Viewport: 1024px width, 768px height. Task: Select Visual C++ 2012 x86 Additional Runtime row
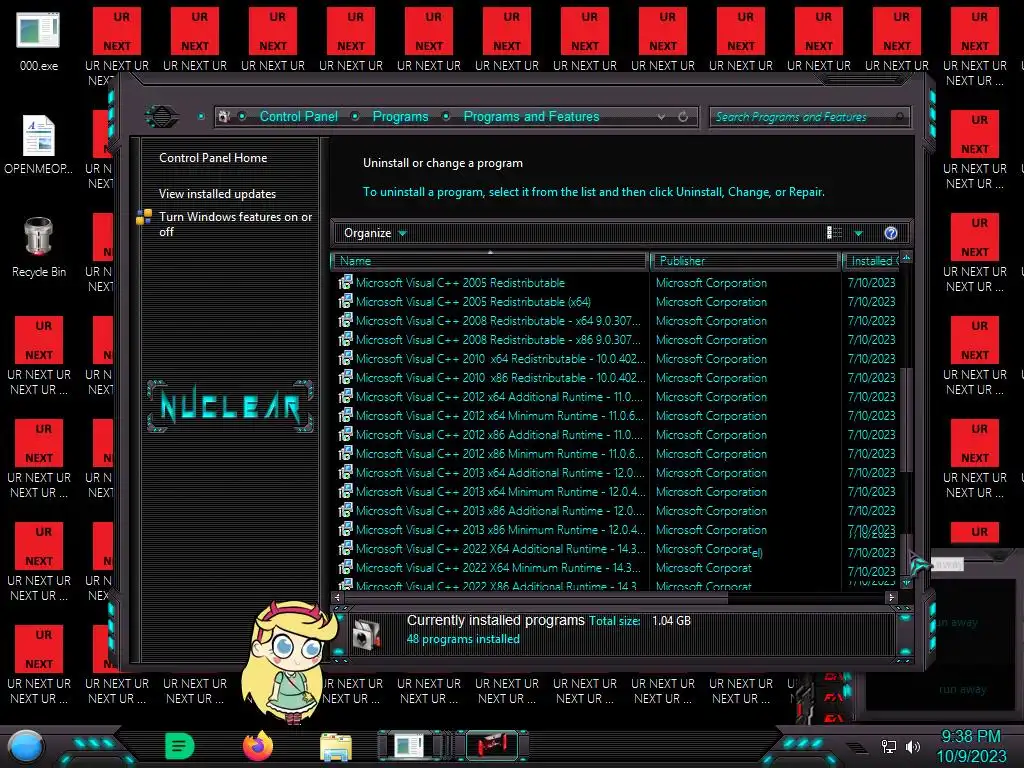point(616,434)
